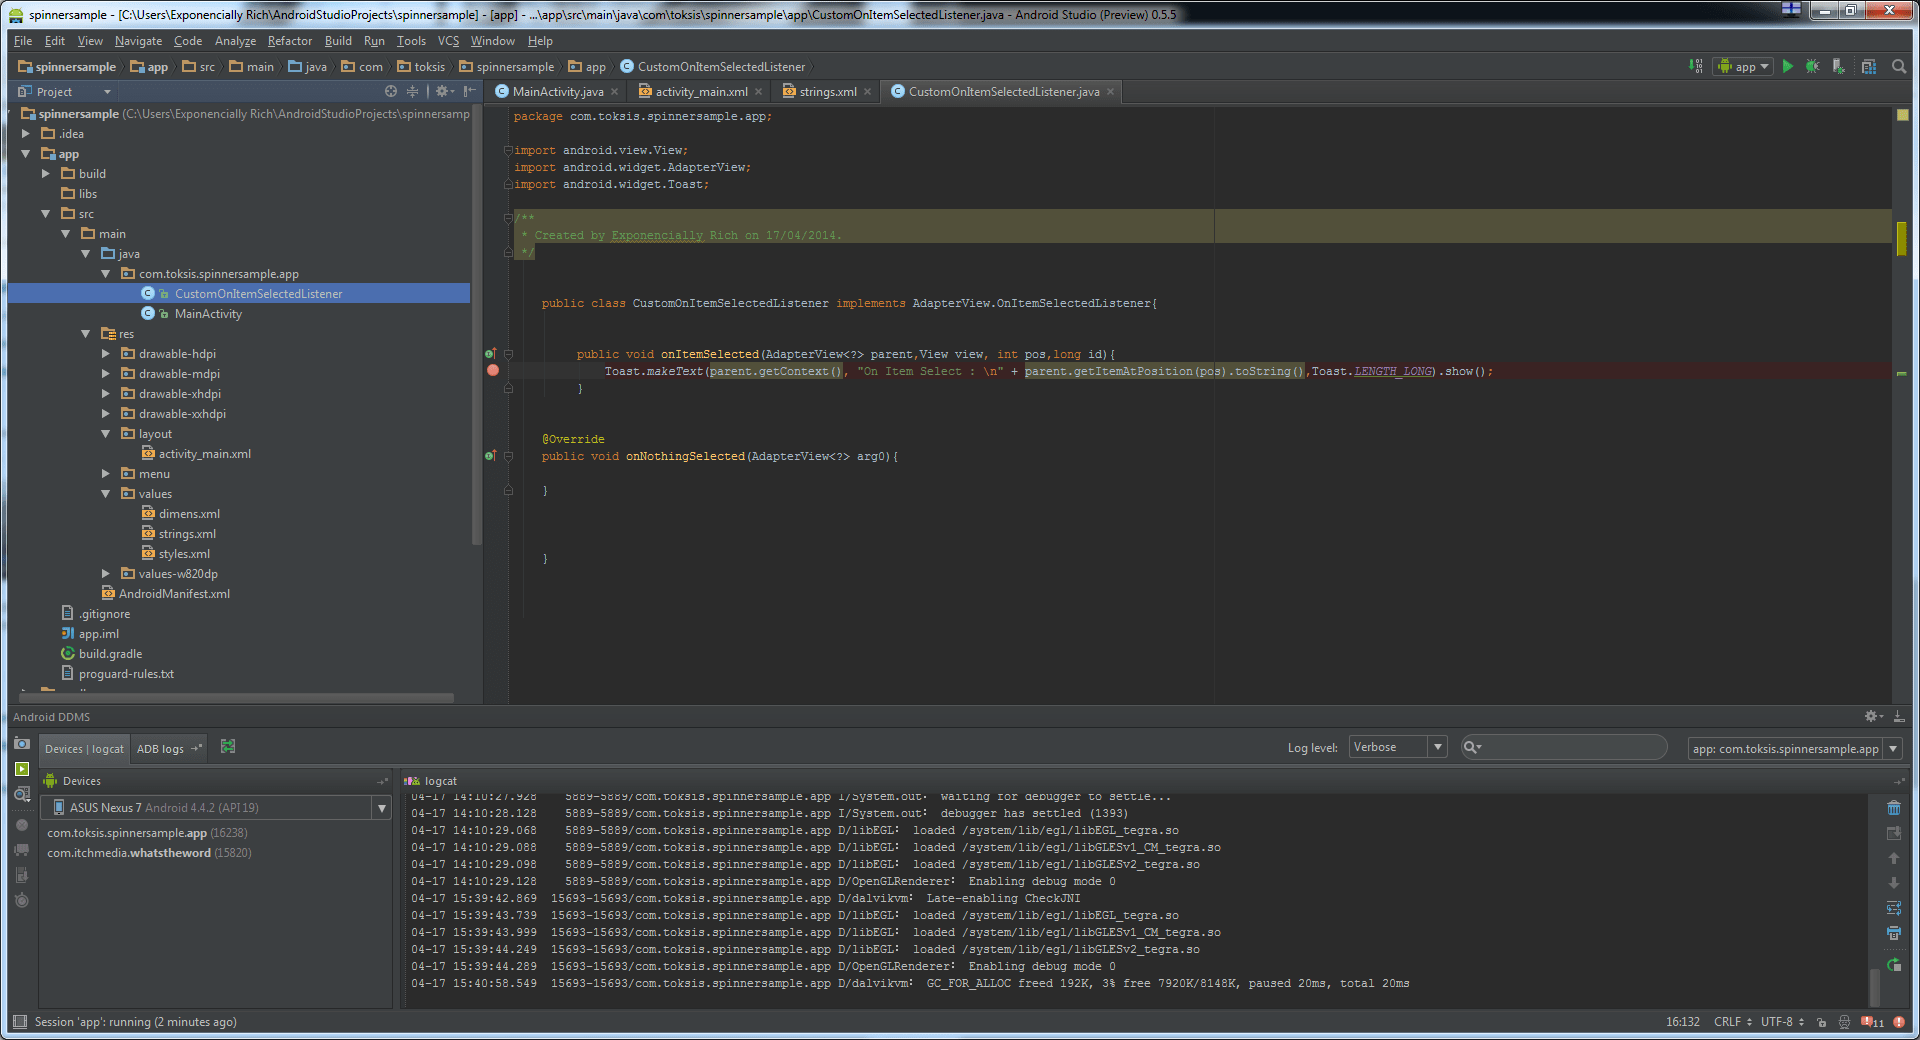The image size is (1920, 1040).
Task: Restart logcat with the green refresh icon
Action: 1893,965
